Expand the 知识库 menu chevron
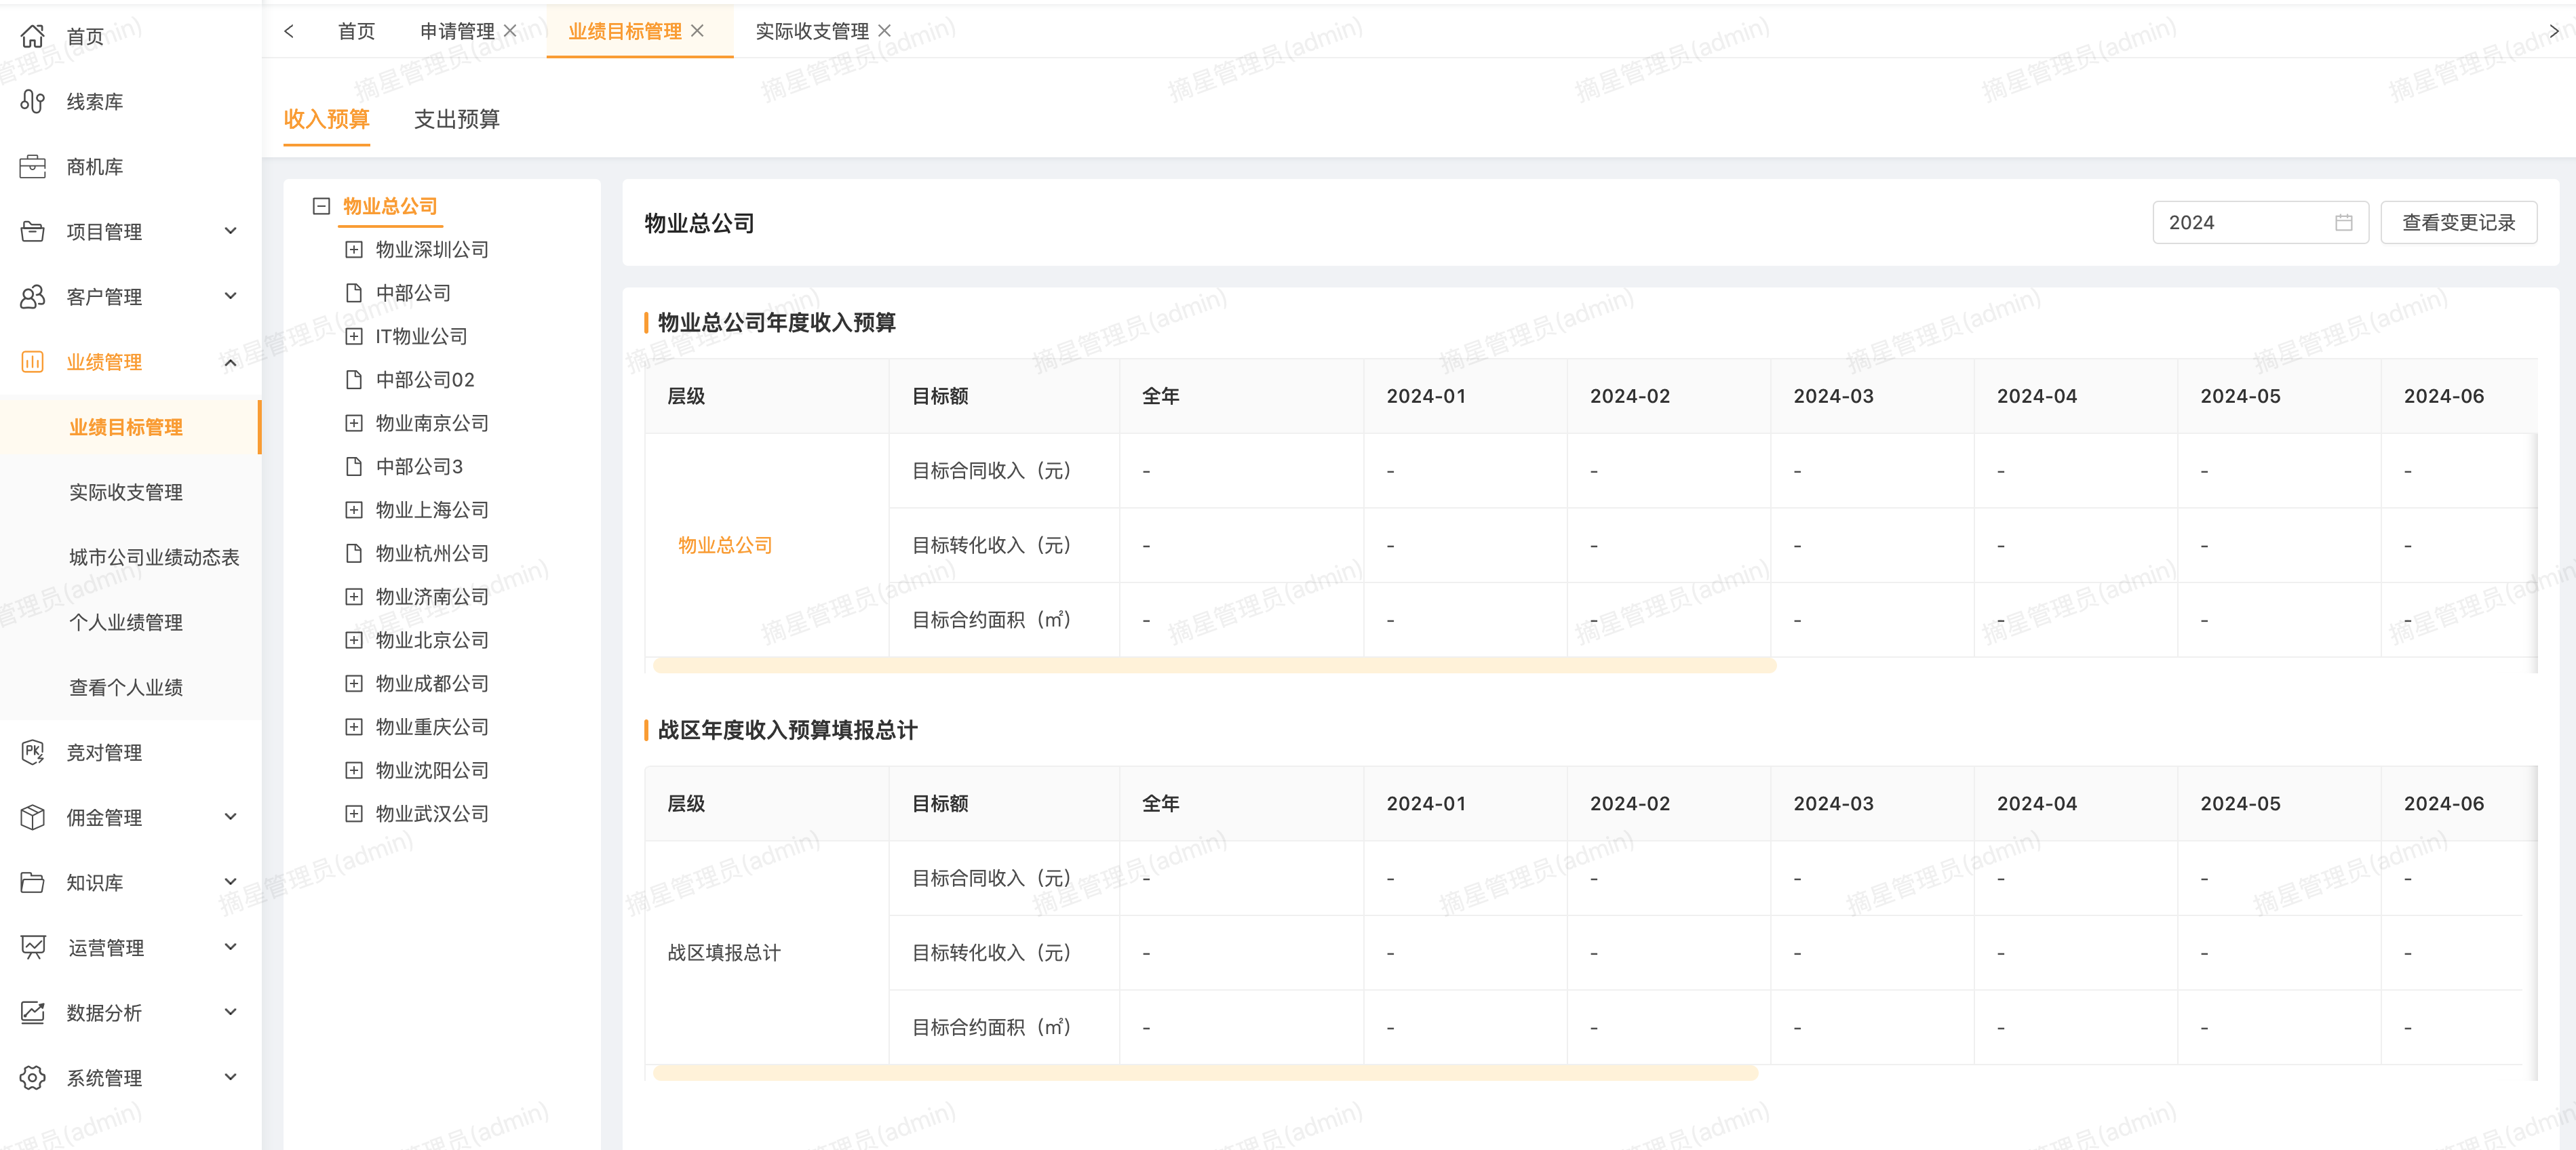The image size is (2576, 1150). pyautogui.click(x=231, y=882)
